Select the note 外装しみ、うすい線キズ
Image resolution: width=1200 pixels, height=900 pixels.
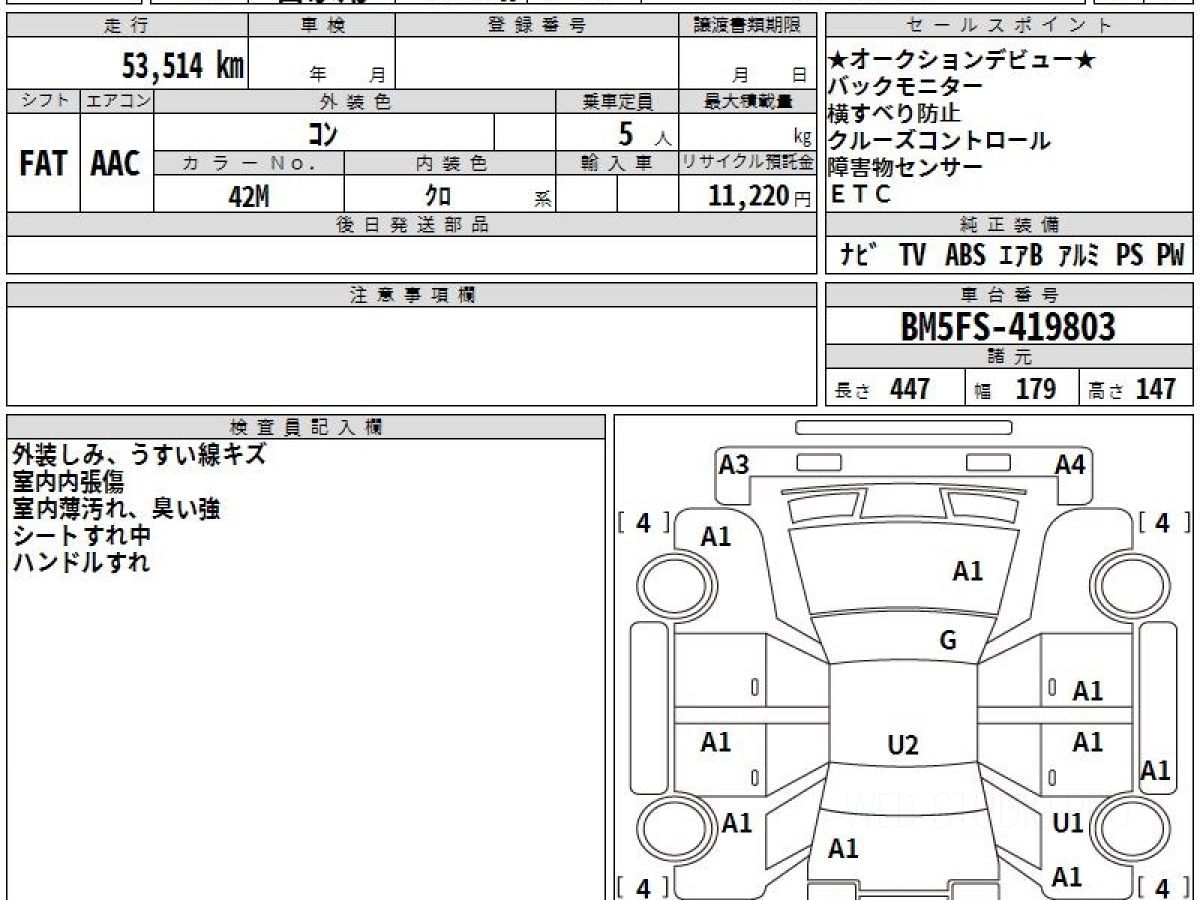click(x=140, y=455)
